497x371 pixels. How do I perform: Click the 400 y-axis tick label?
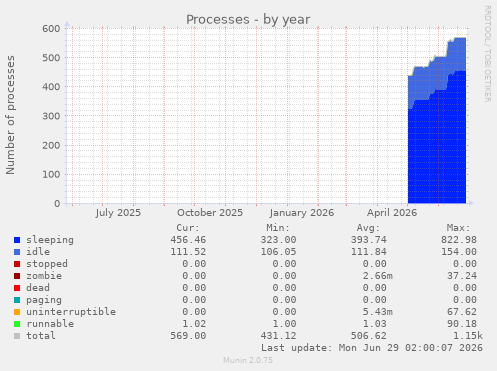[x=51, y=87]
